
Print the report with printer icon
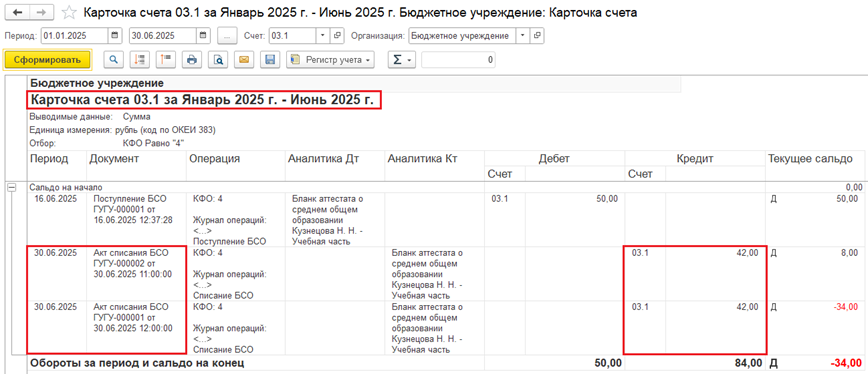[192, 60]
